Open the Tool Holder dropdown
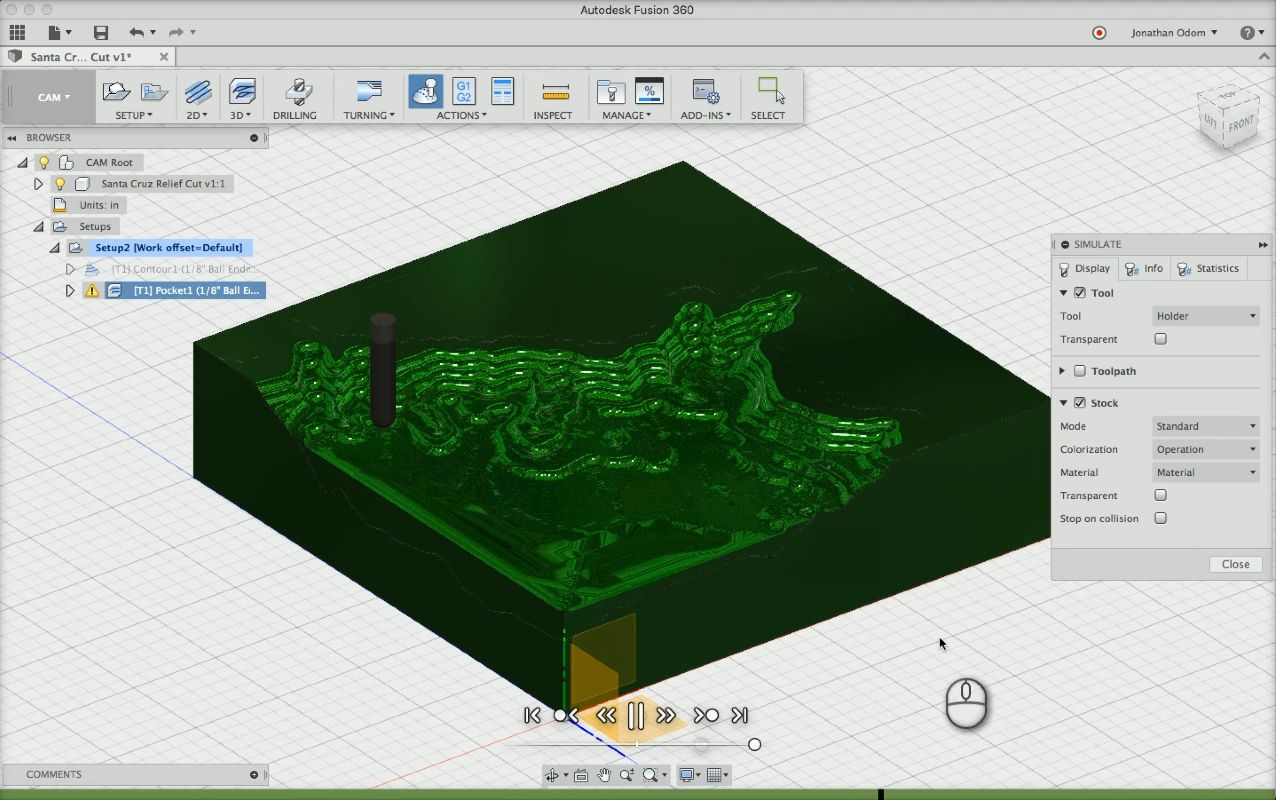This screenshot has height=800, width=1276. [x=1206, y=316]
